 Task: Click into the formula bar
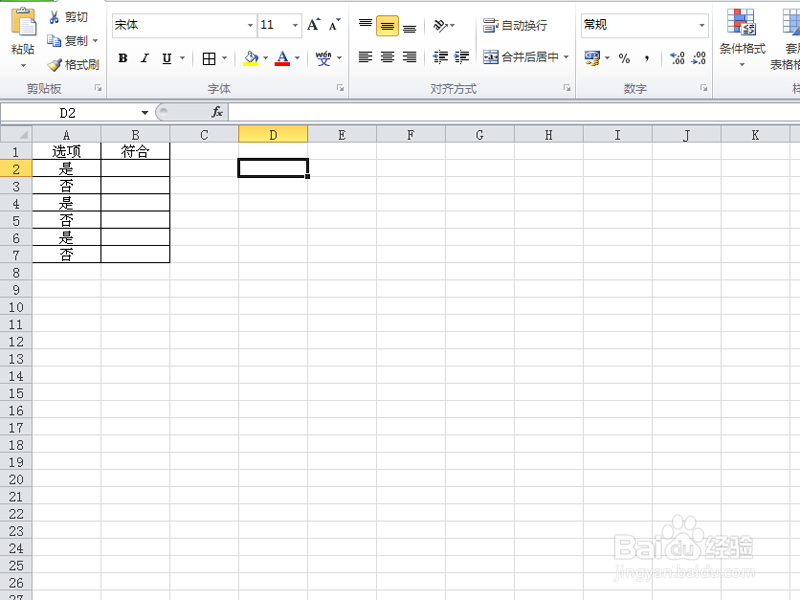point(514,112)
